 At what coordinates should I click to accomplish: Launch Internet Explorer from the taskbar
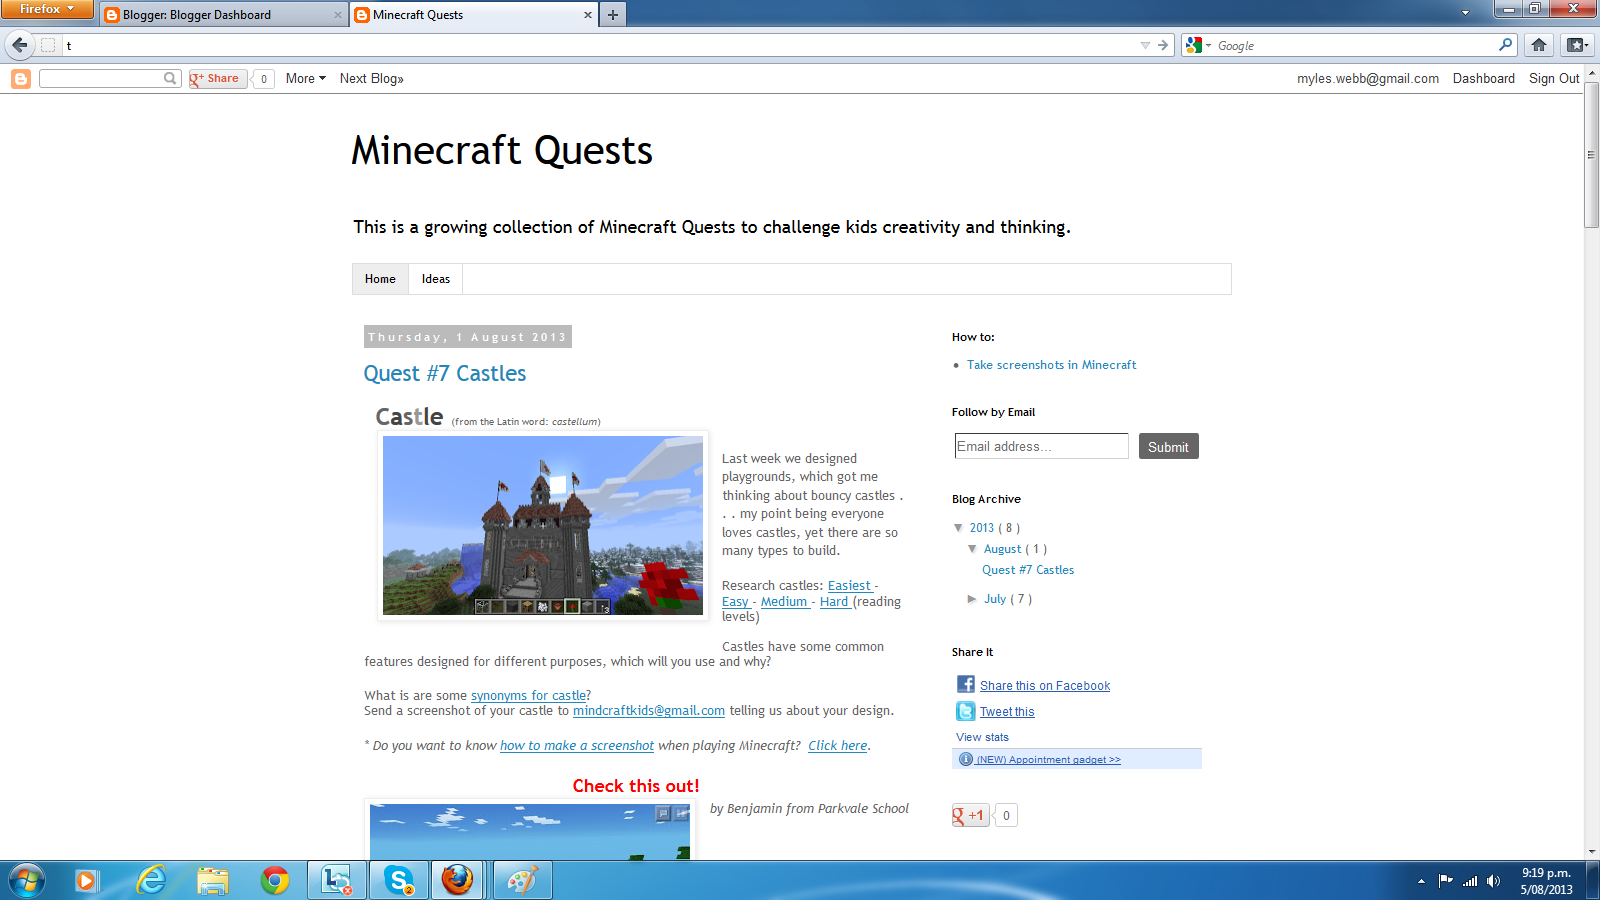pos(151,880)
